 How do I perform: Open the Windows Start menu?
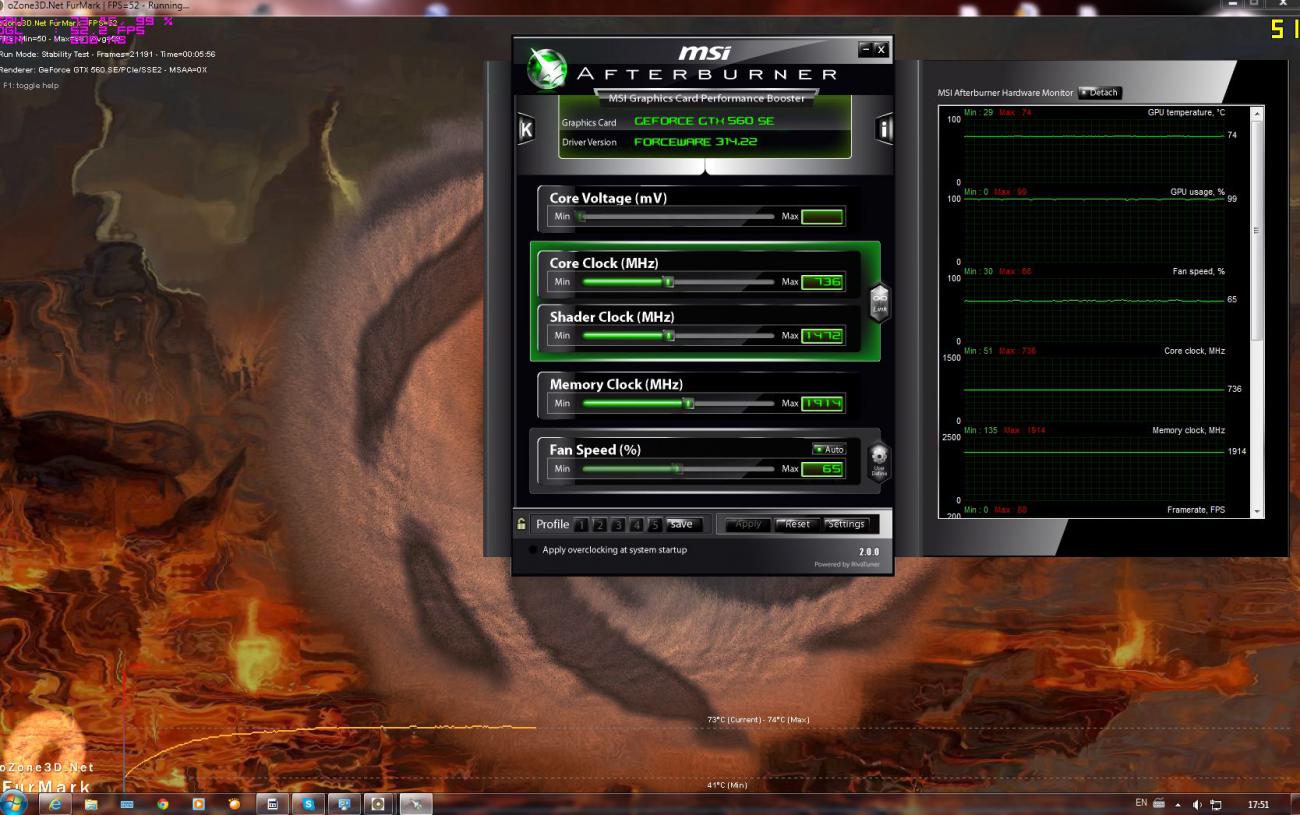coord(15,803)
